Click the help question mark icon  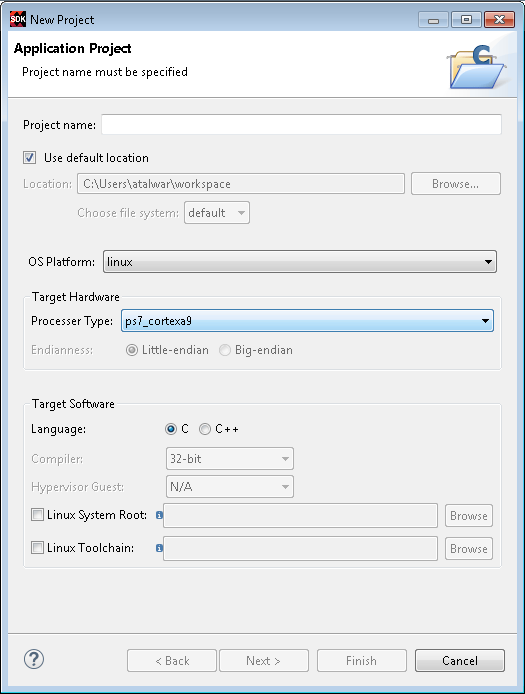click(x=34, y=659)
